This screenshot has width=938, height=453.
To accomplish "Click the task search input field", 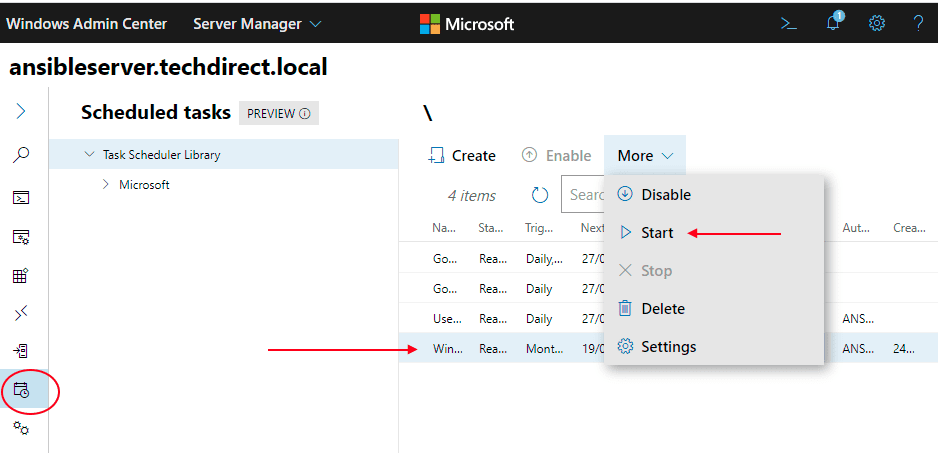I will pyautogui.click(x=584, y=195).
